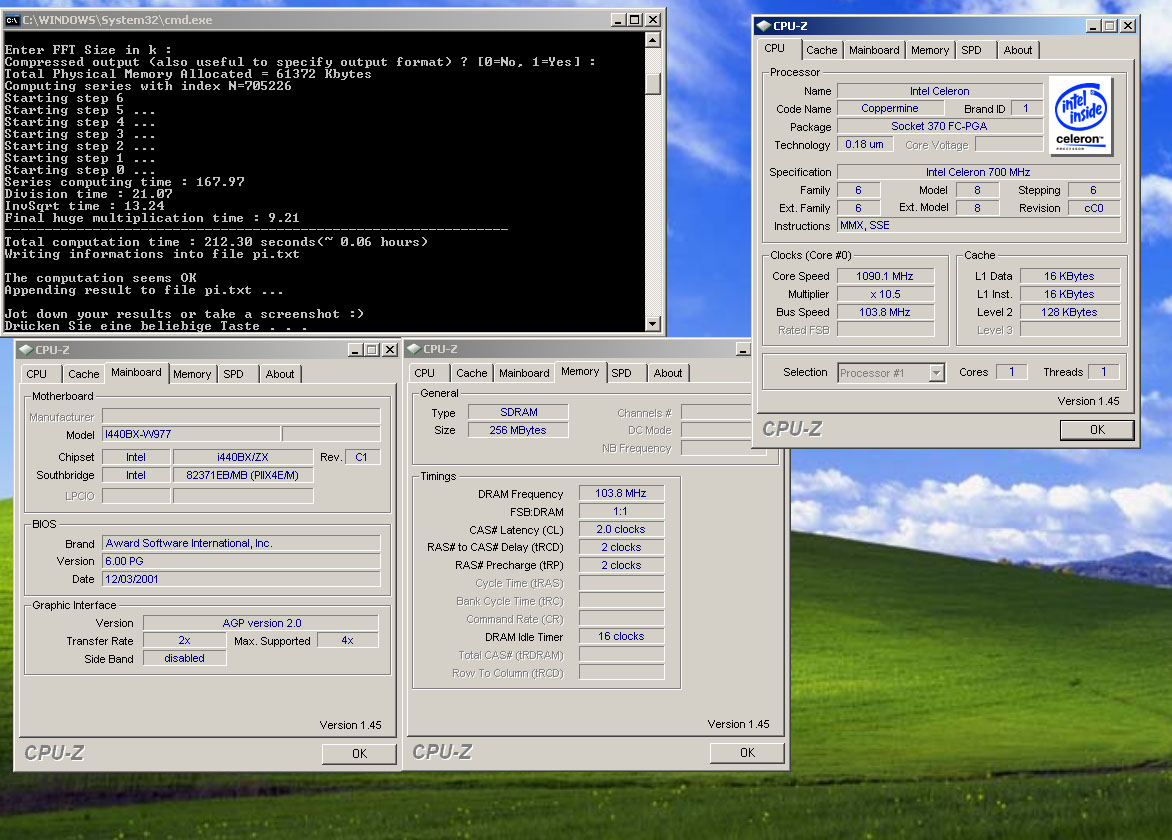The height and width of the screenshot is (840, 1172).
Task: Click the "Total computation time" line in cmd
Action: (x=216, y=241)
